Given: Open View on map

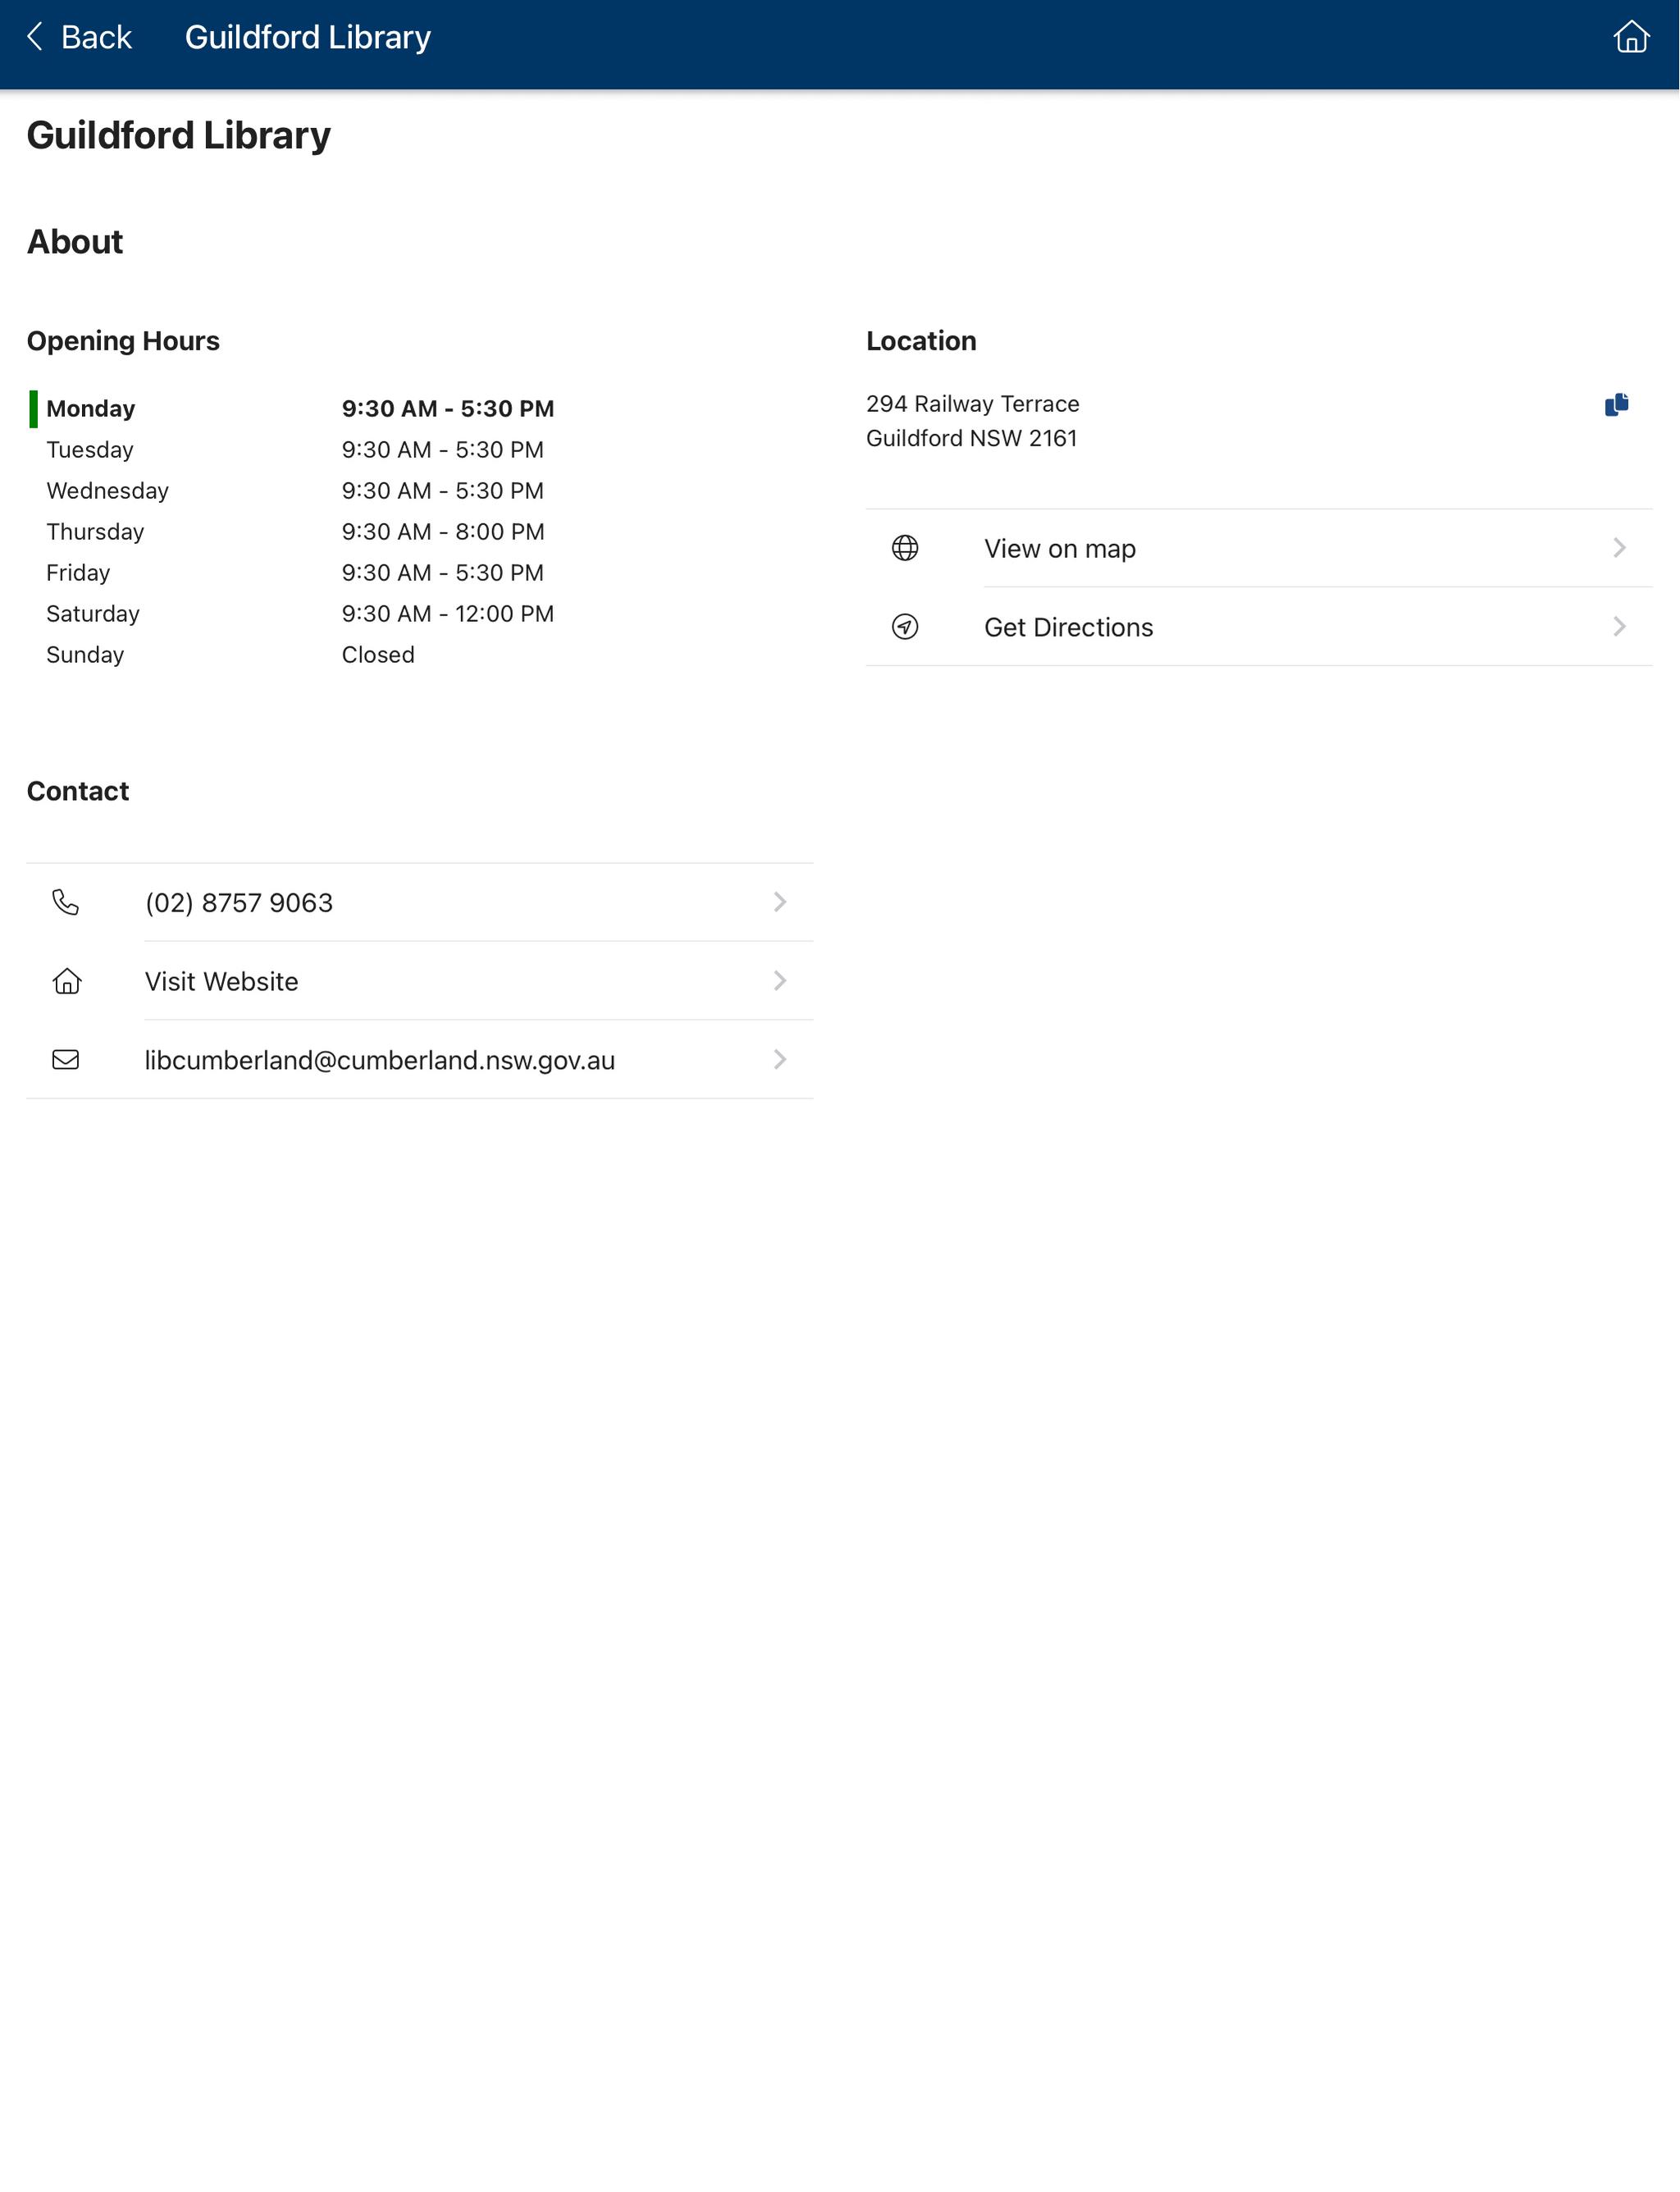Looking at the screenshot, I should [x=1259, y=548].
